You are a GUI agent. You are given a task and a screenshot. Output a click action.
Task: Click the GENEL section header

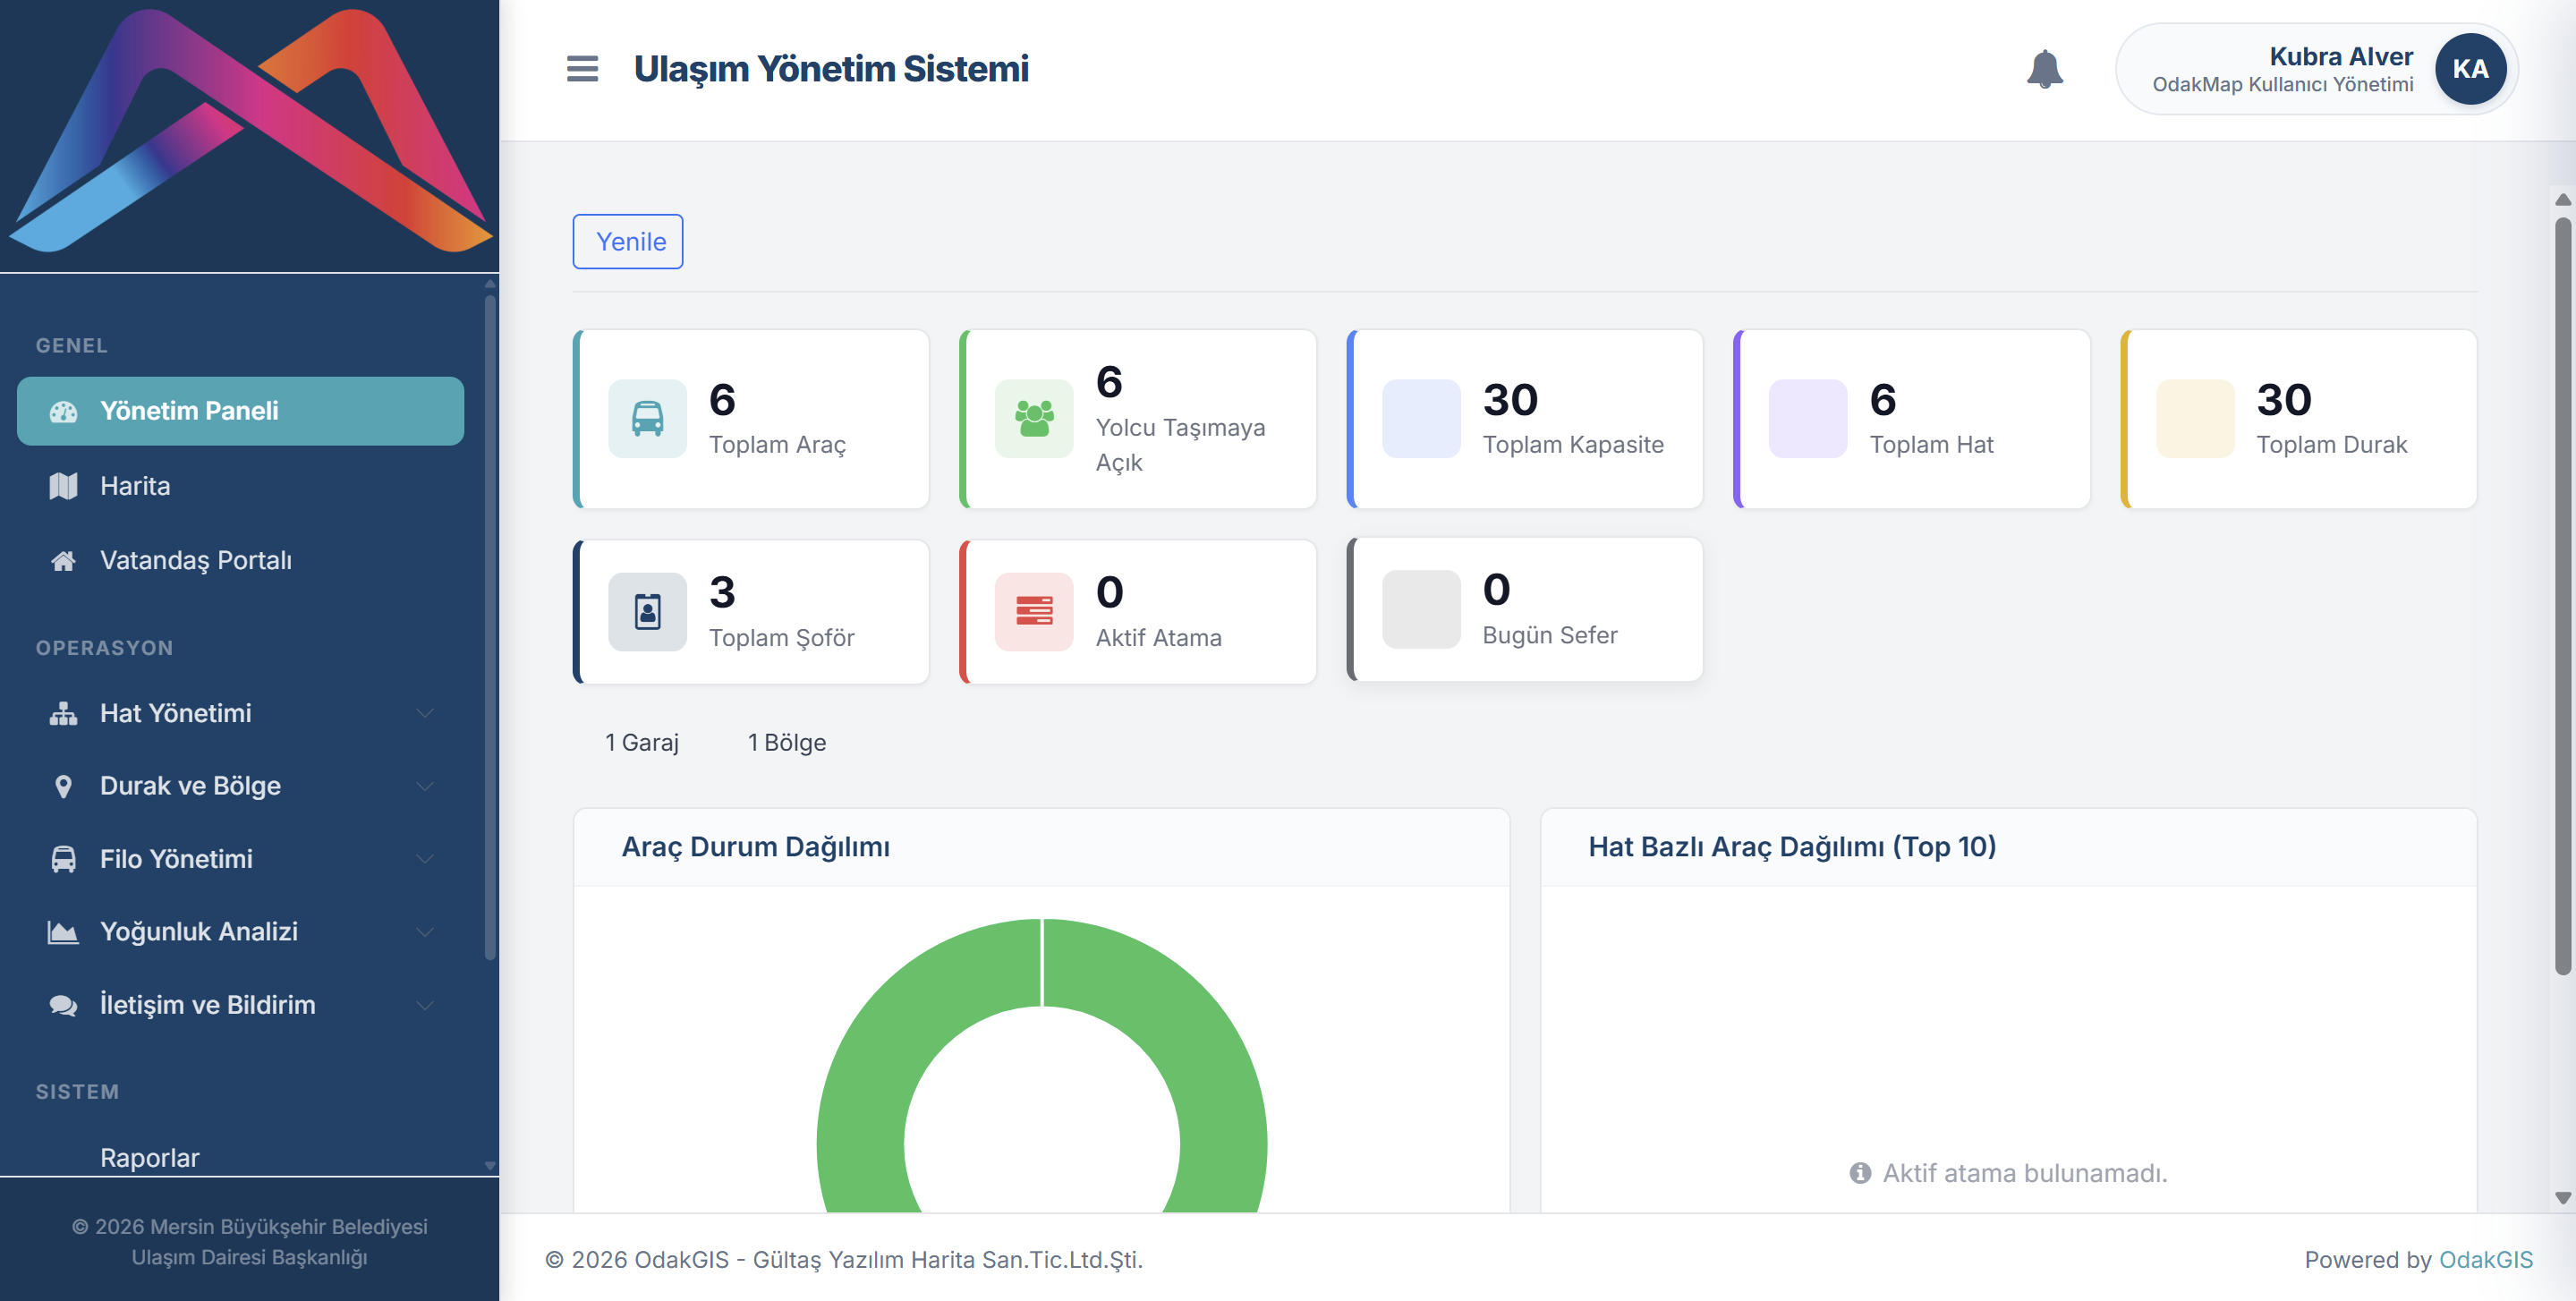pyautogui.click(x=71, y=346)
